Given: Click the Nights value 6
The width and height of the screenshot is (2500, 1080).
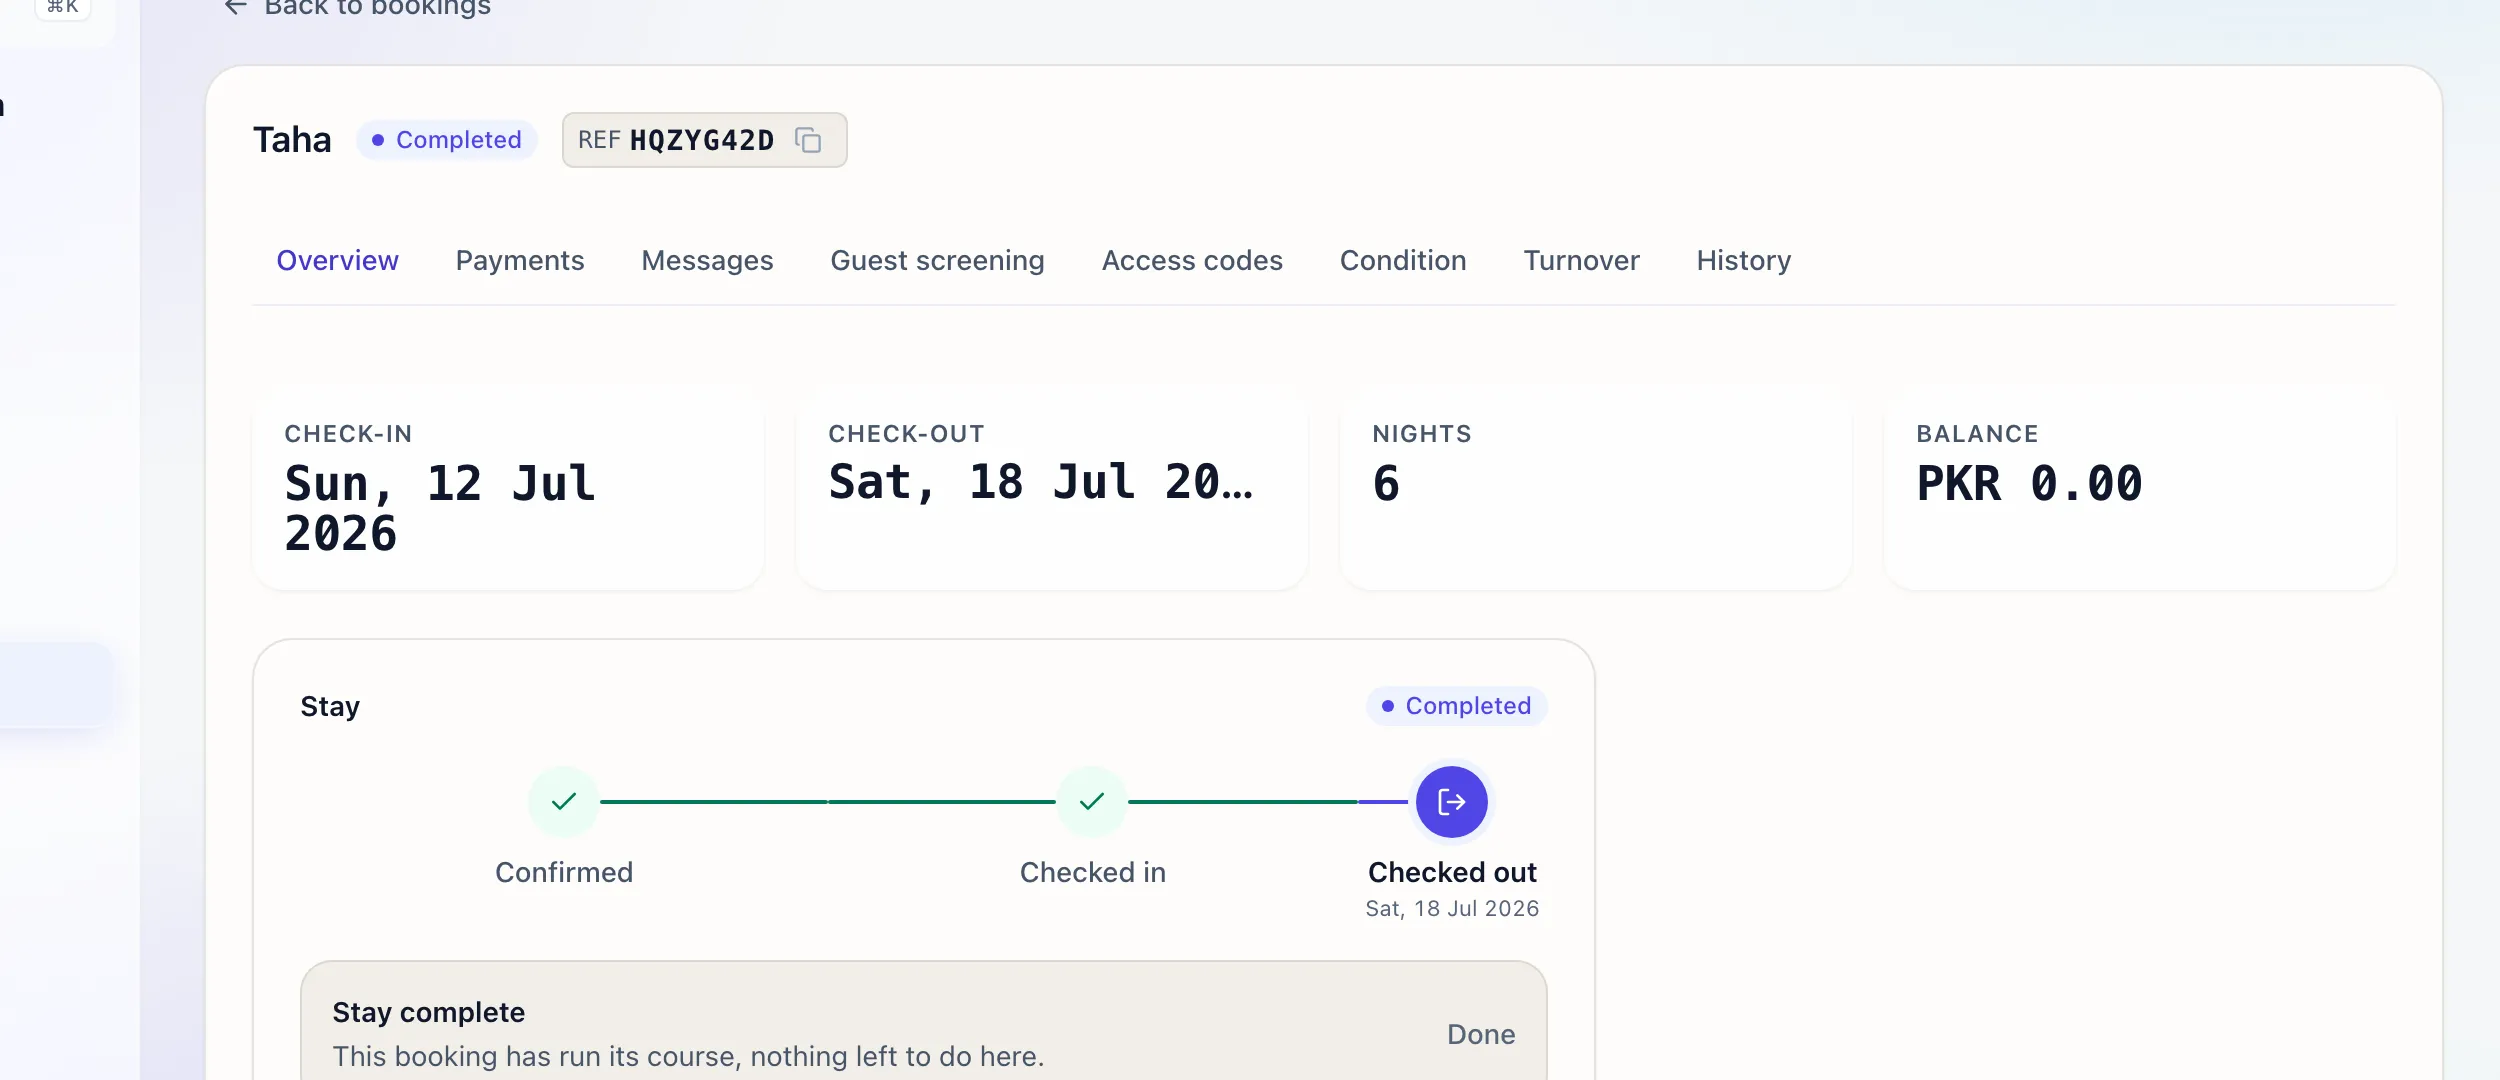Looking at the screenshot, I should (1386, 484).
